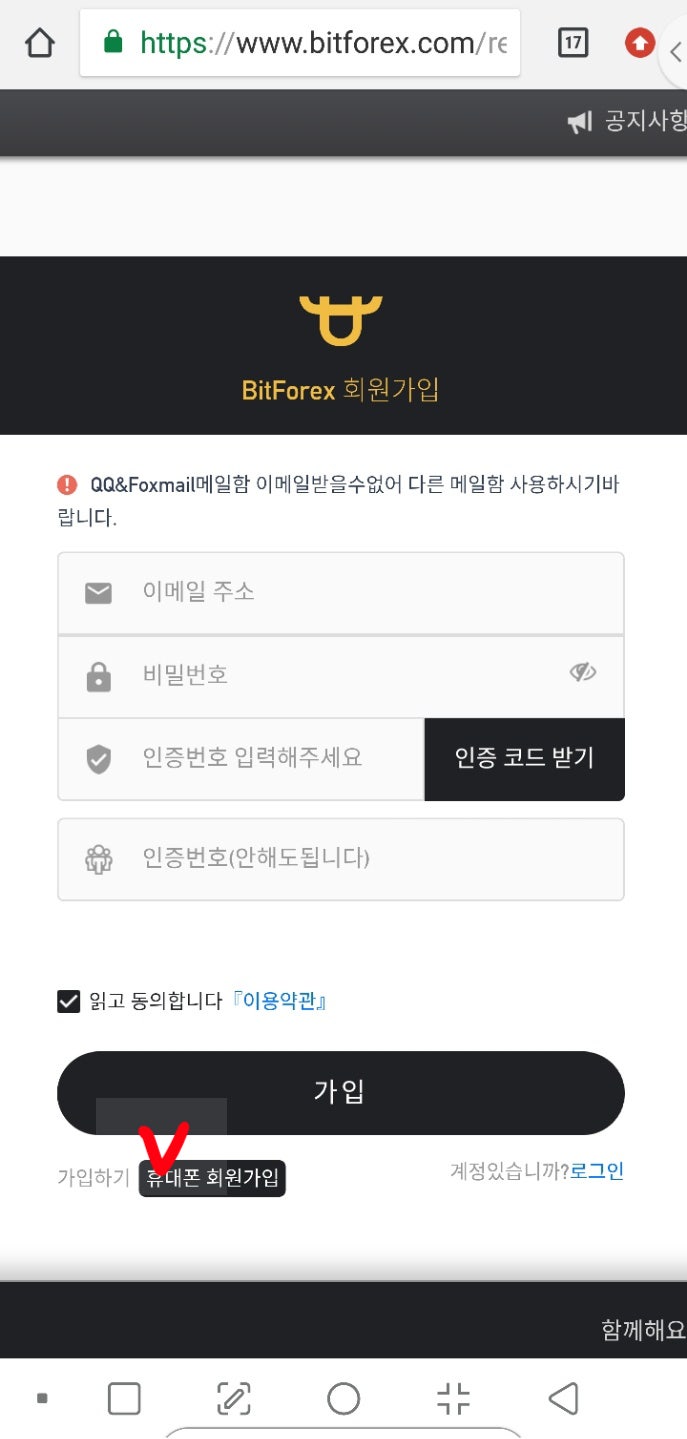Toggle password visibility with the eye icon
Image resolution: width=687 pixels, height=1439 pixels.
(x=583, y=673)
